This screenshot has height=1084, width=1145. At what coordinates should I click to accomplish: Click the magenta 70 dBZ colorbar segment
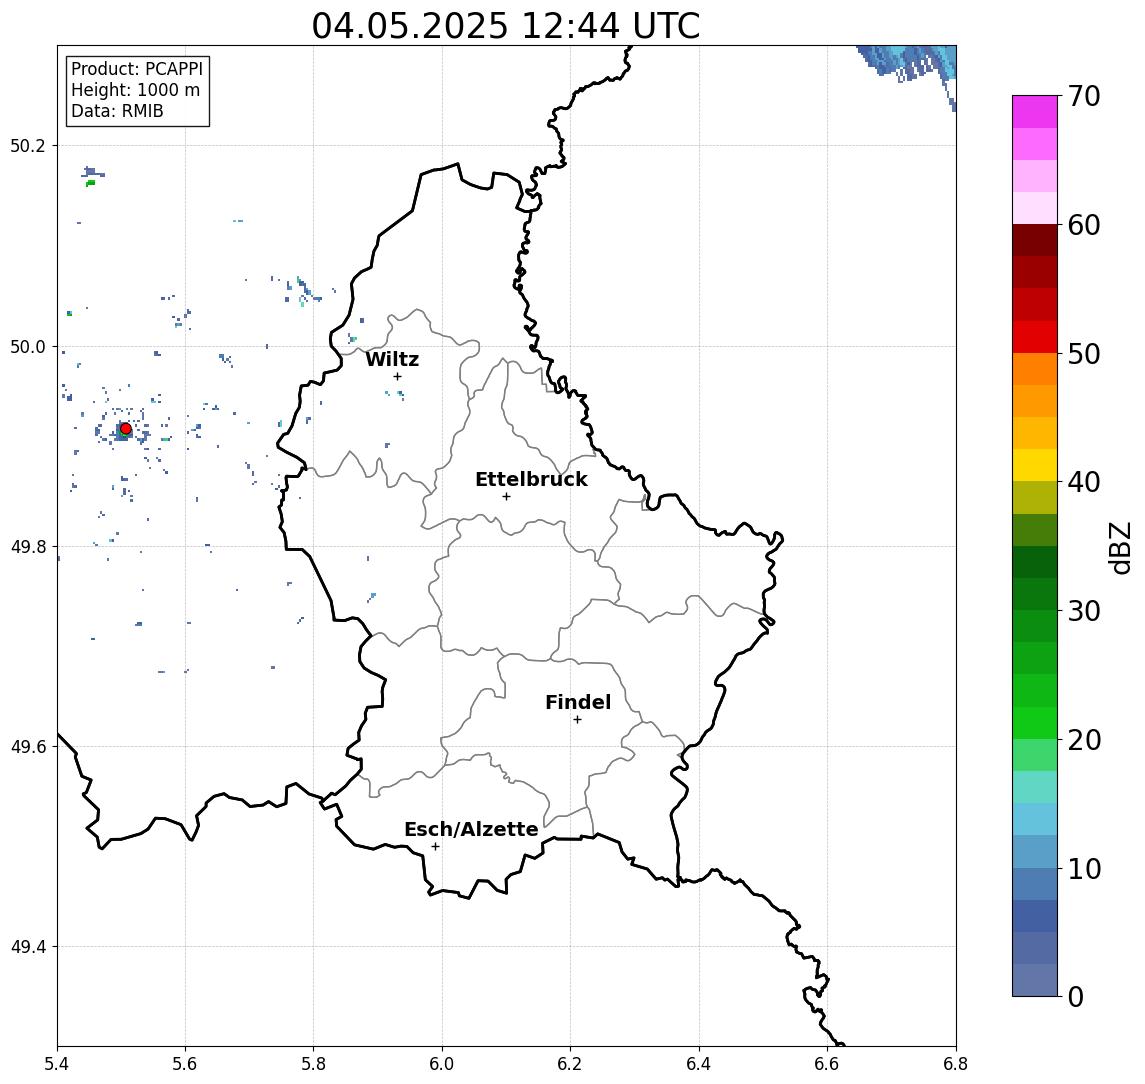coord(1035,112)
